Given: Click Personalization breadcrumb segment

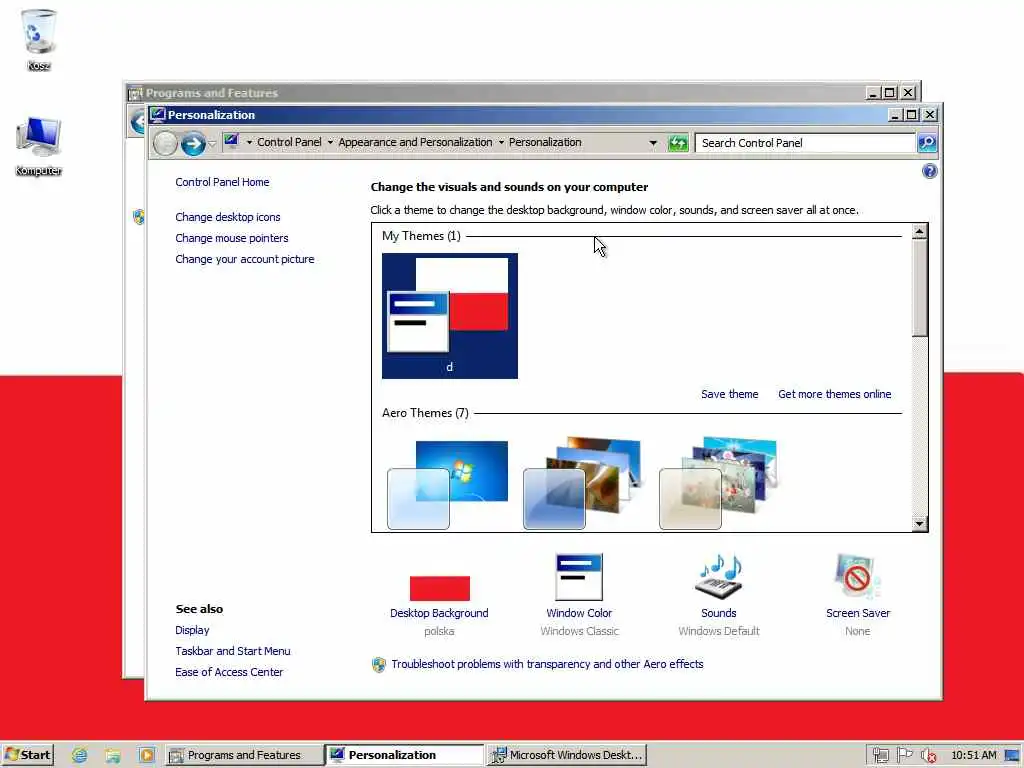Looking at the screenshot, I should point(545,142).
